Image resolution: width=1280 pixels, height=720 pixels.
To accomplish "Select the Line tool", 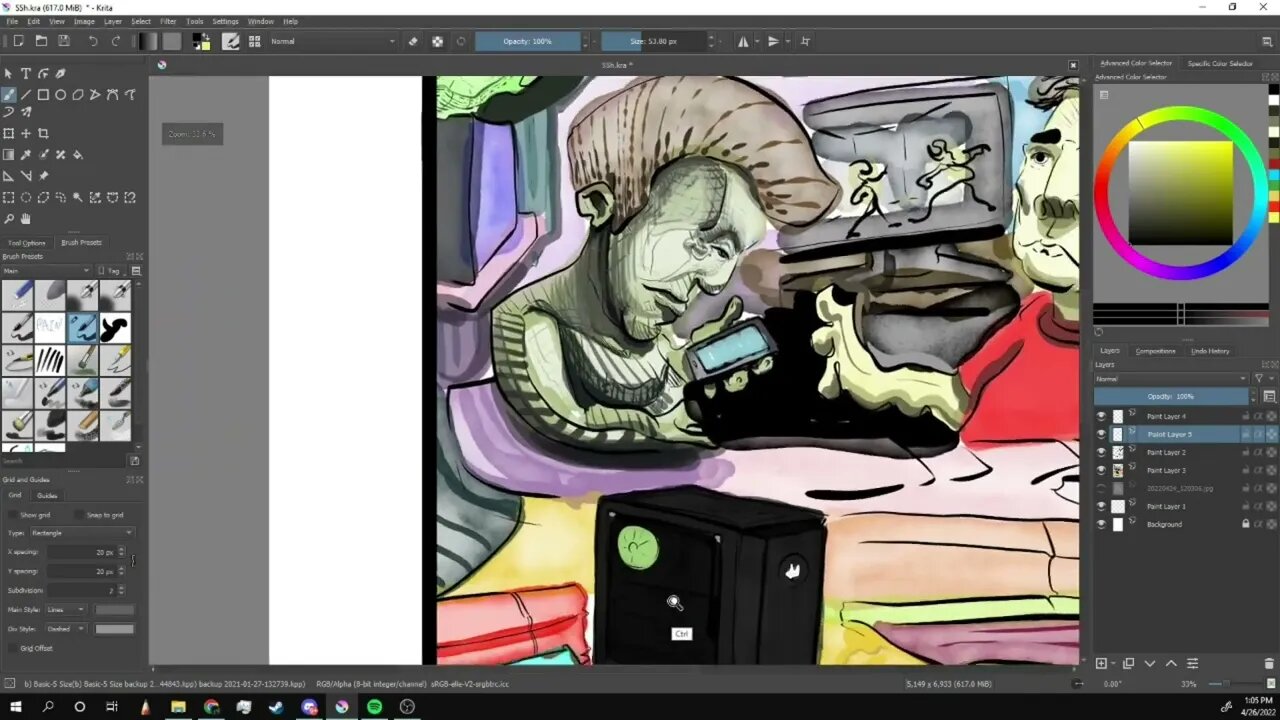I will [26, 95].
